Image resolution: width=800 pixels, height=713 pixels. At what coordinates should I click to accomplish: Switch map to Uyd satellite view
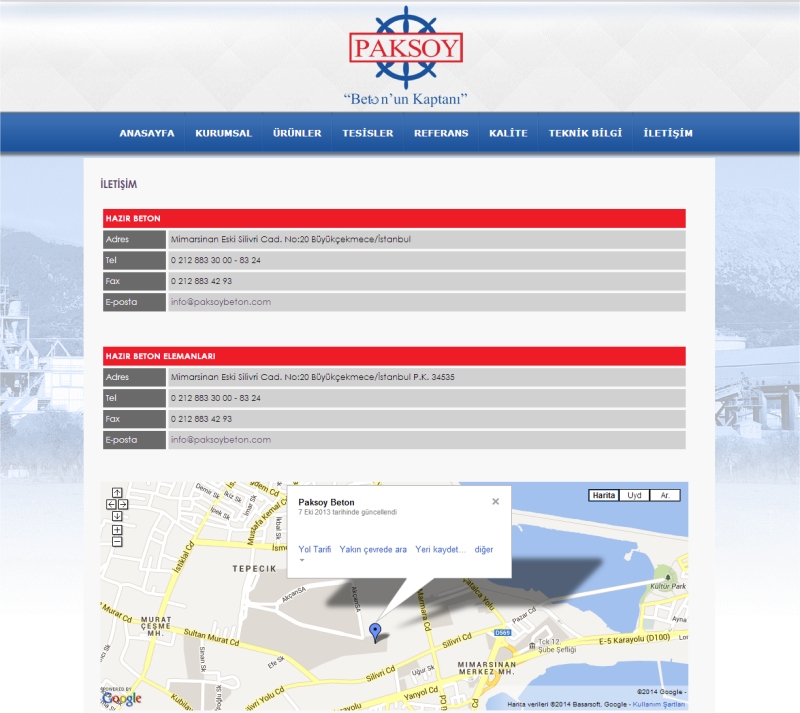pos(634,495)
